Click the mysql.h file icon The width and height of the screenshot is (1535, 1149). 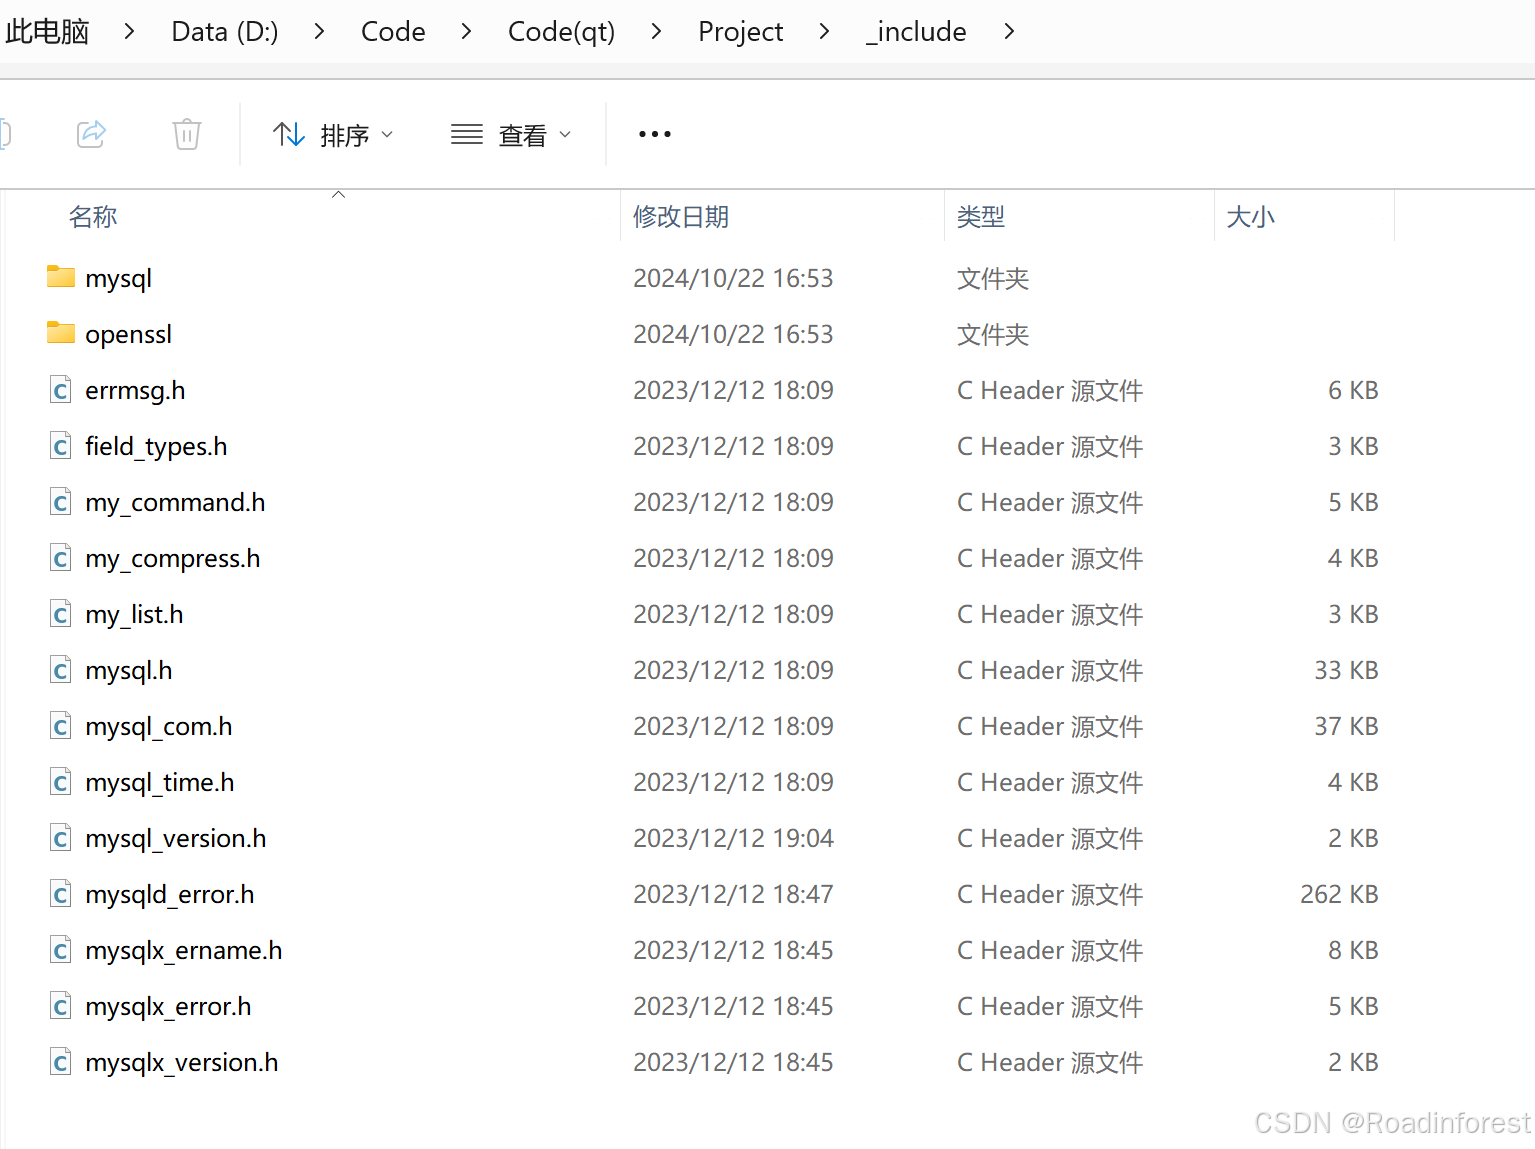click(61, 670)
